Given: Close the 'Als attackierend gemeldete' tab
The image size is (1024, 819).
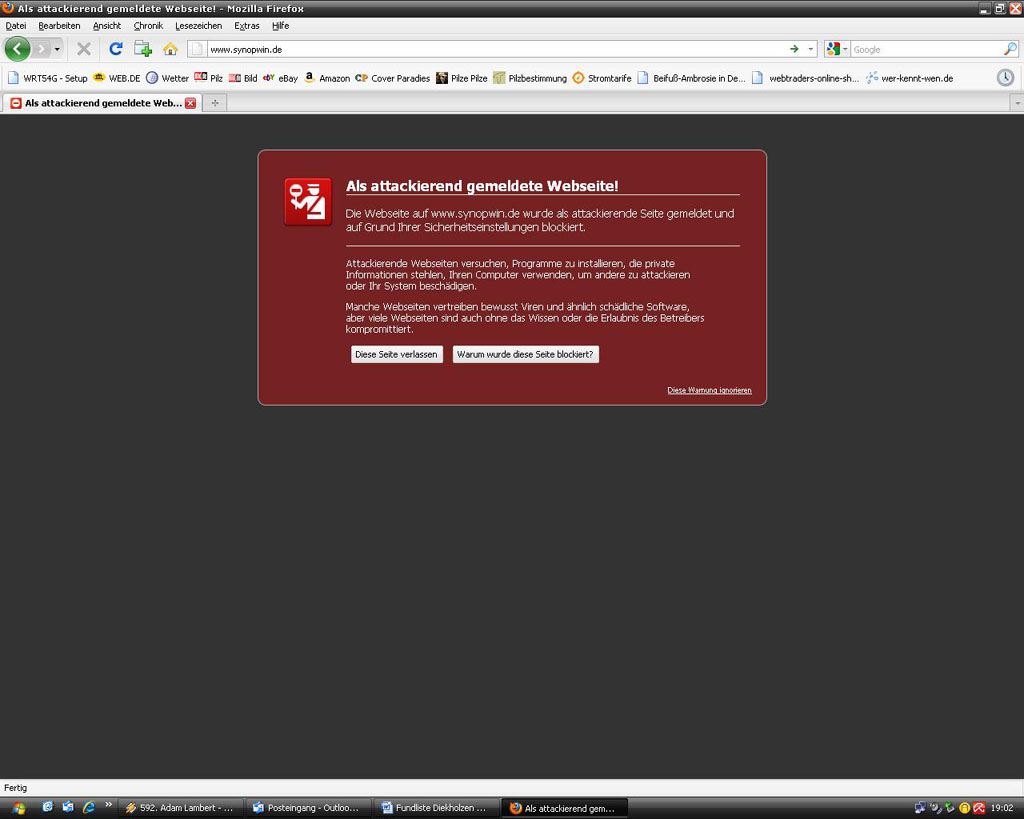Looking at the screenshot, I should point(190,103).
